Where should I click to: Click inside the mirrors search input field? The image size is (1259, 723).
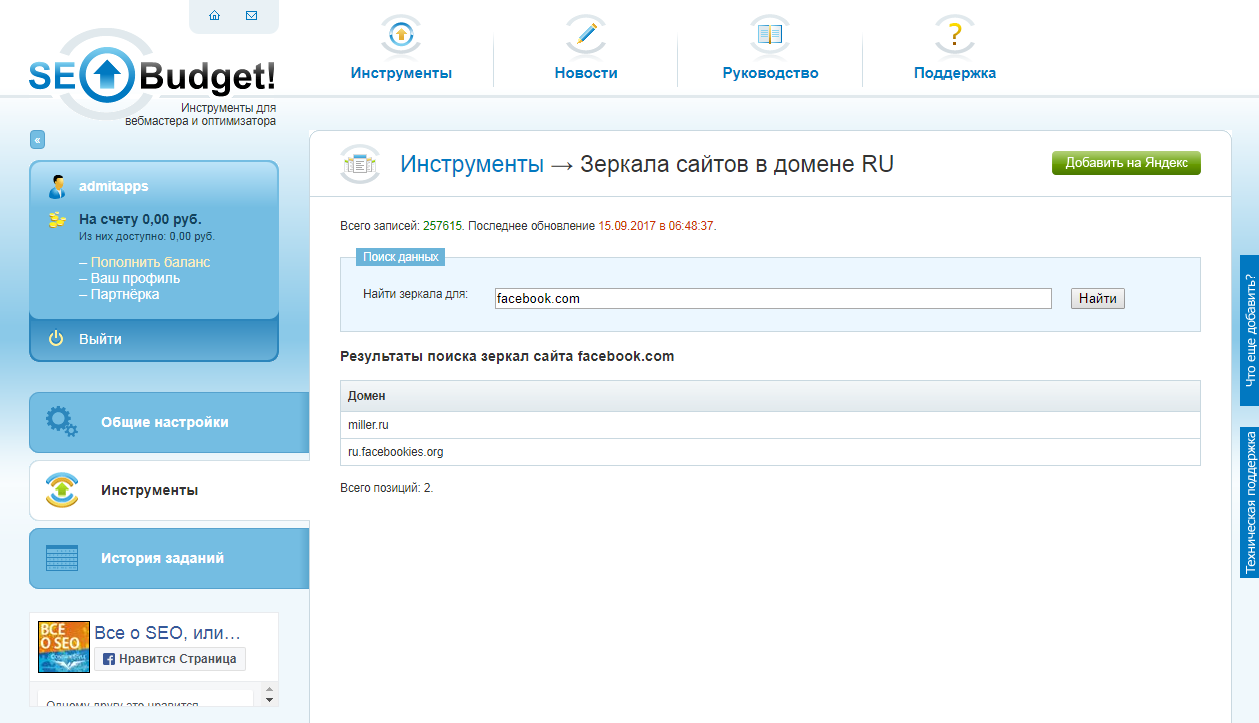point(770,298)
